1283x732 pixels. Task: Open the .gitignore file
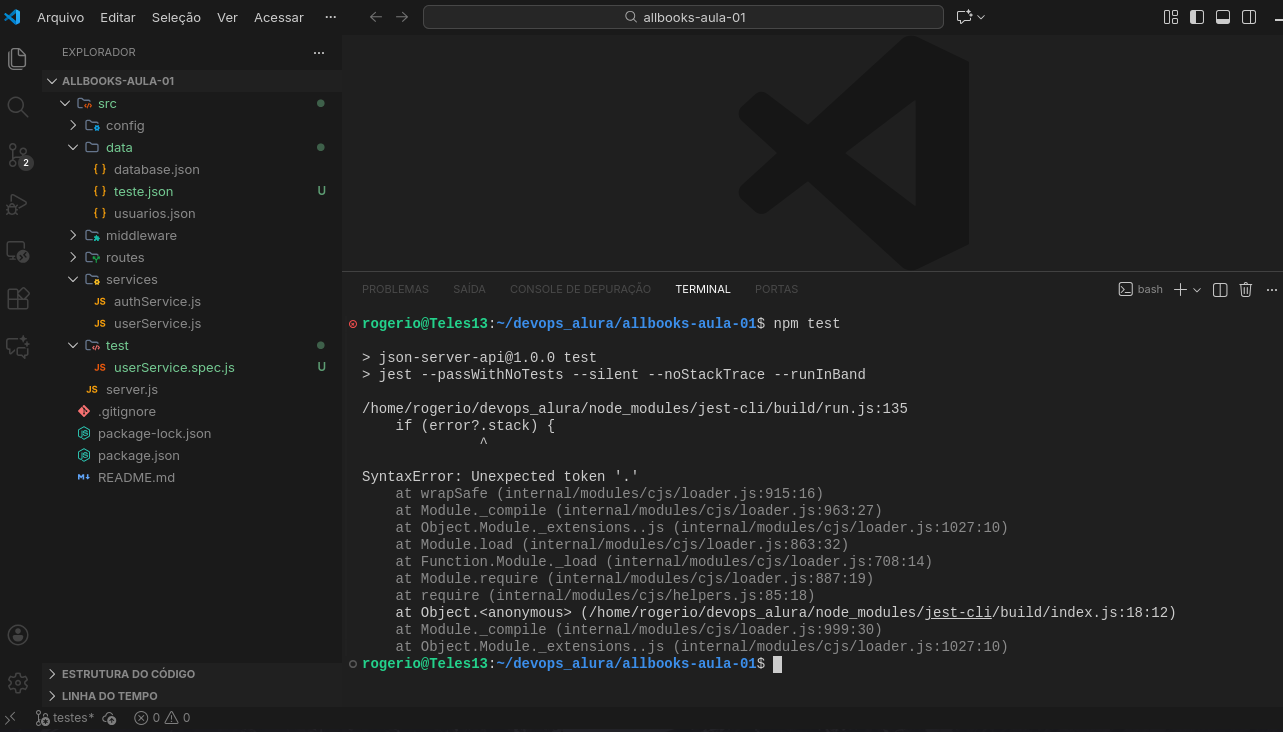point(192,411)
